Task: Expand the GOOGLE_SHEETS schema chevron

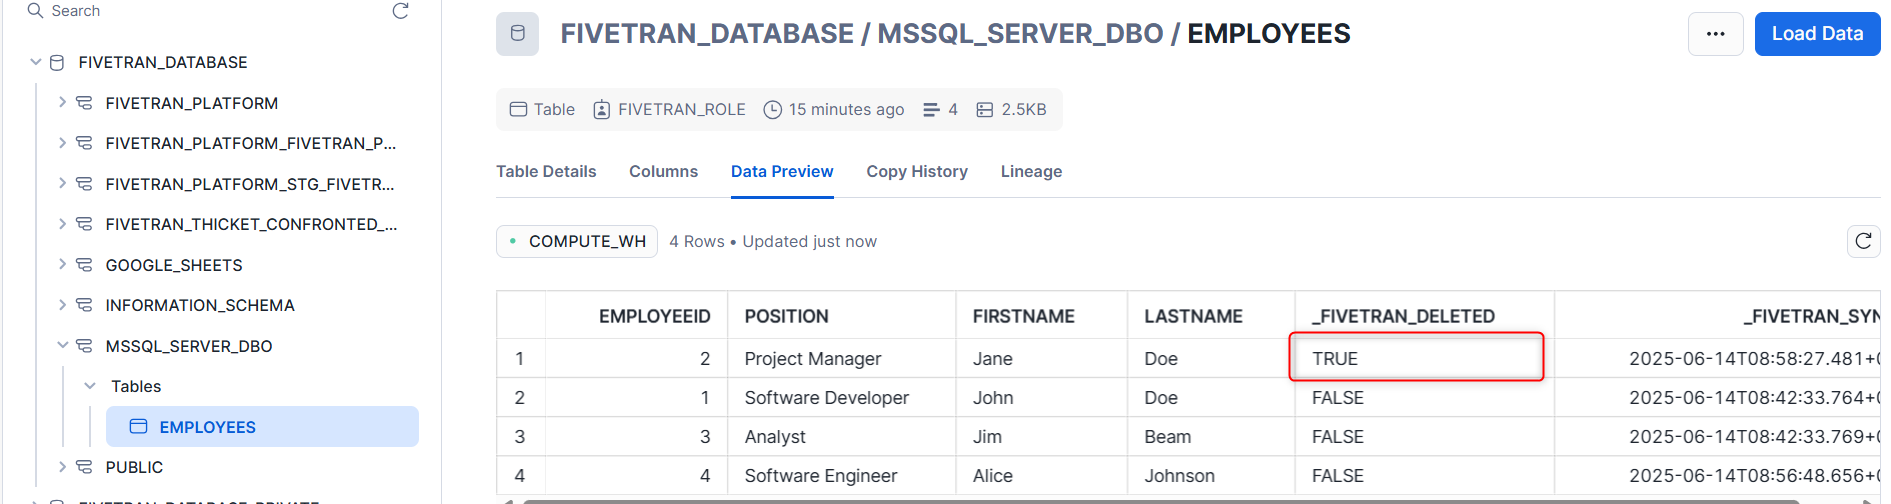Action: 62,264
